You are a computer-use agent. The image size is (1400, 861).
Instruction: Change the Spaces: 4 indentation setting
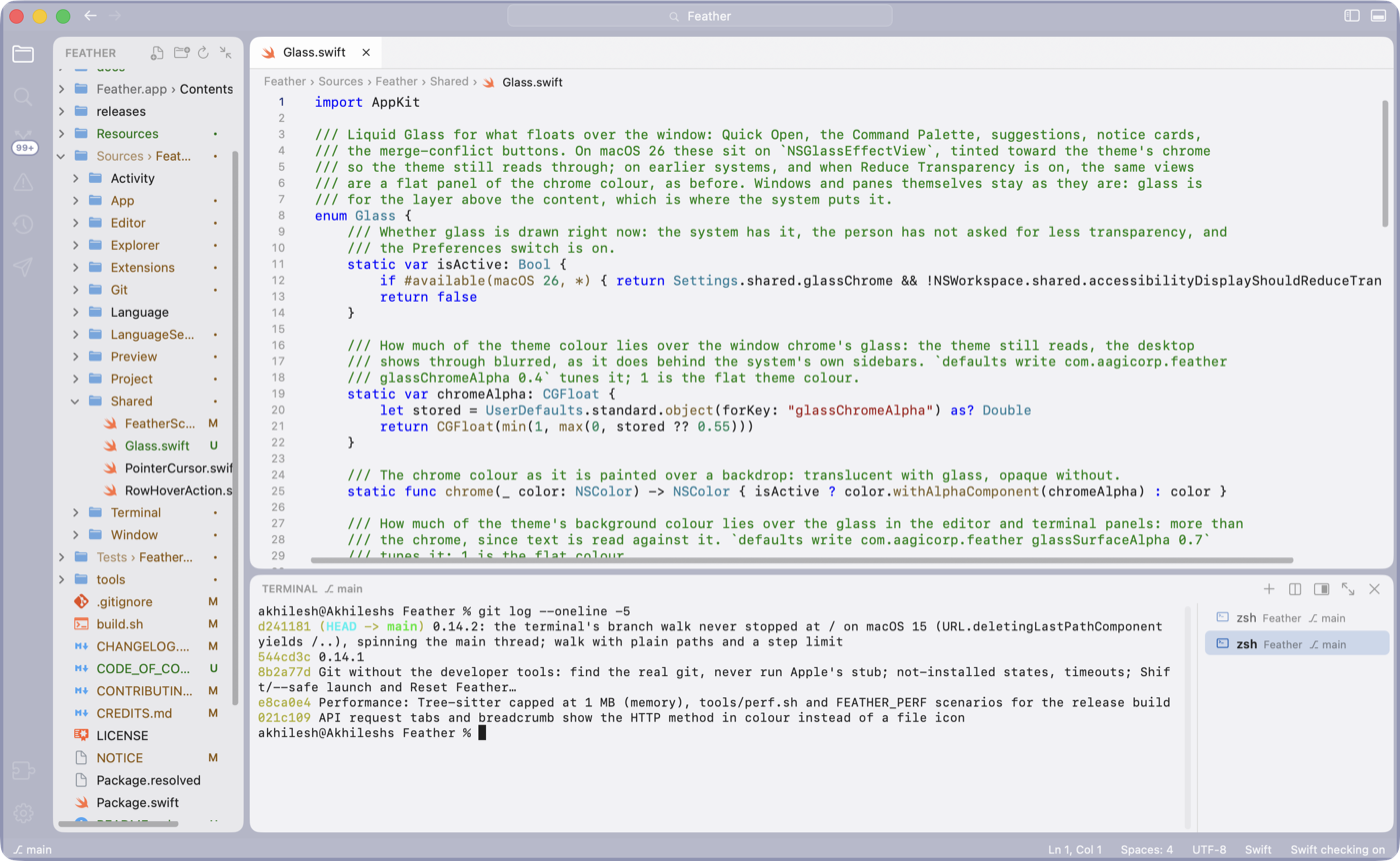(x=1147, y=849)
